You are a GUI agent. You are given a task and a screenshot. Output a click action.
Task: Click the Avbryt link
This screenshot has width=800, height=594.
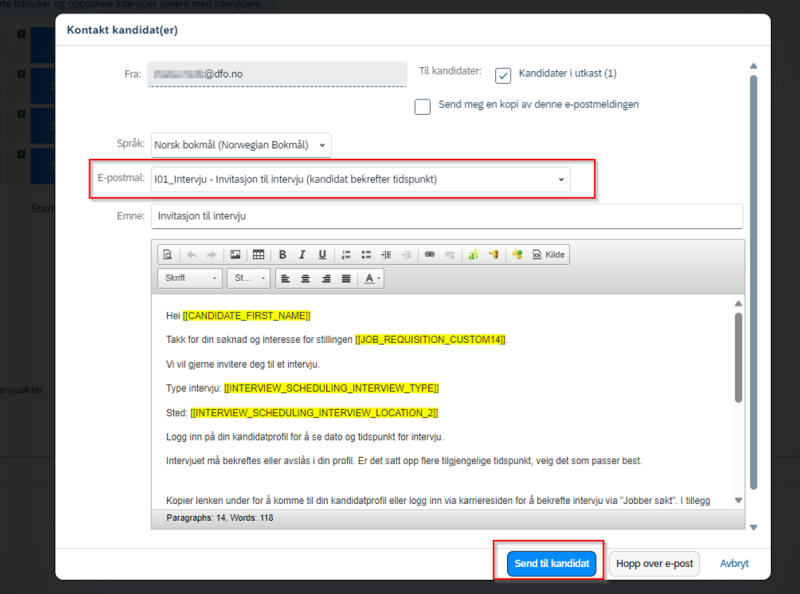click(734, 563)
